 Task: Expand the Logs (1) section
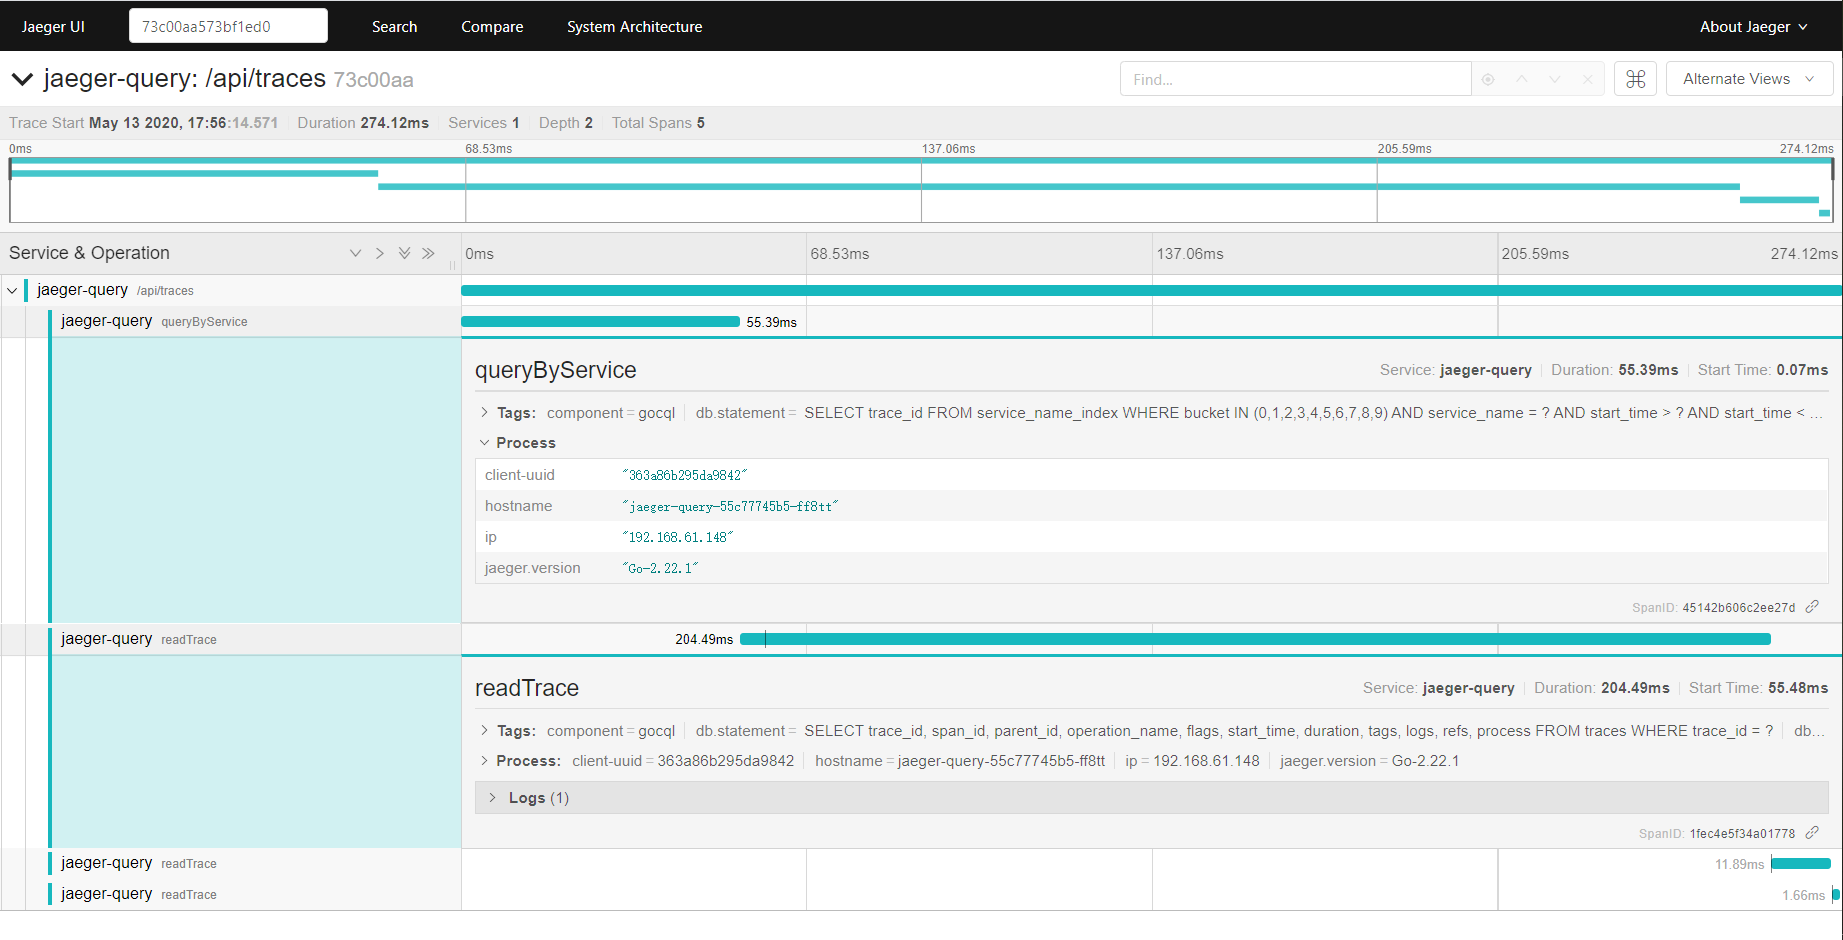coord(527,798)
